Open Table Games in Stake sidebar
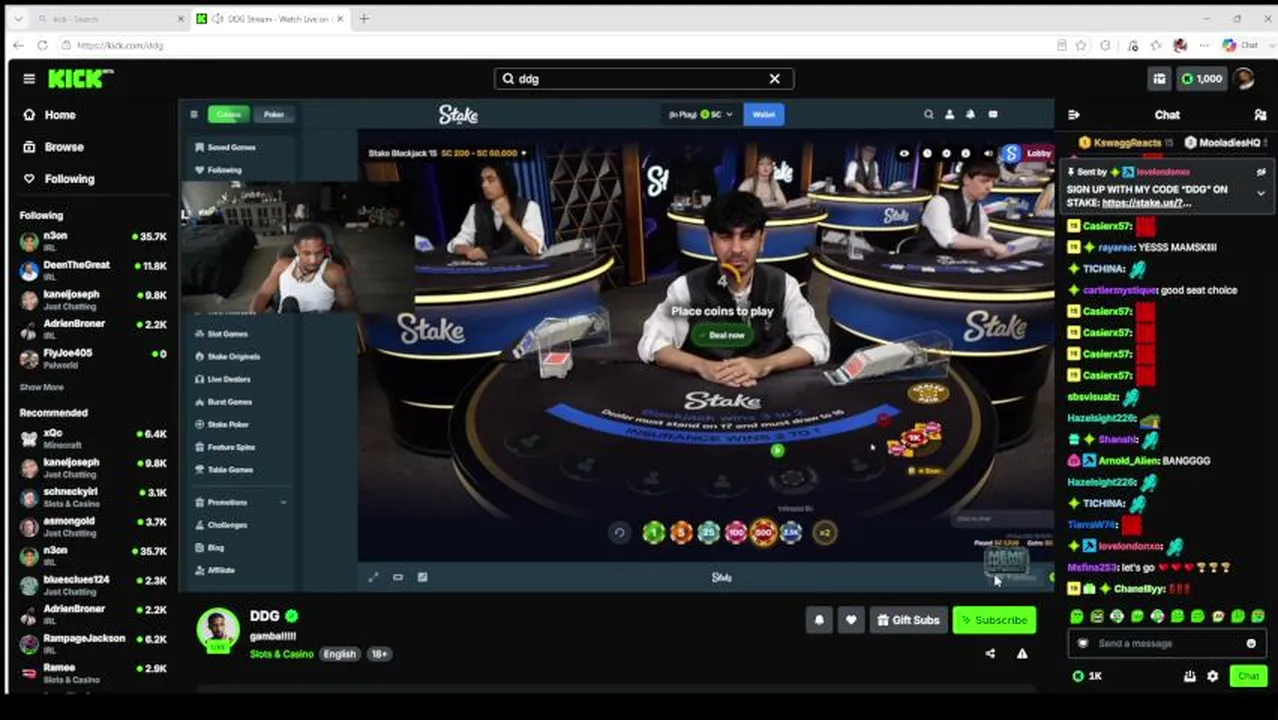 [x=230, y=469]
